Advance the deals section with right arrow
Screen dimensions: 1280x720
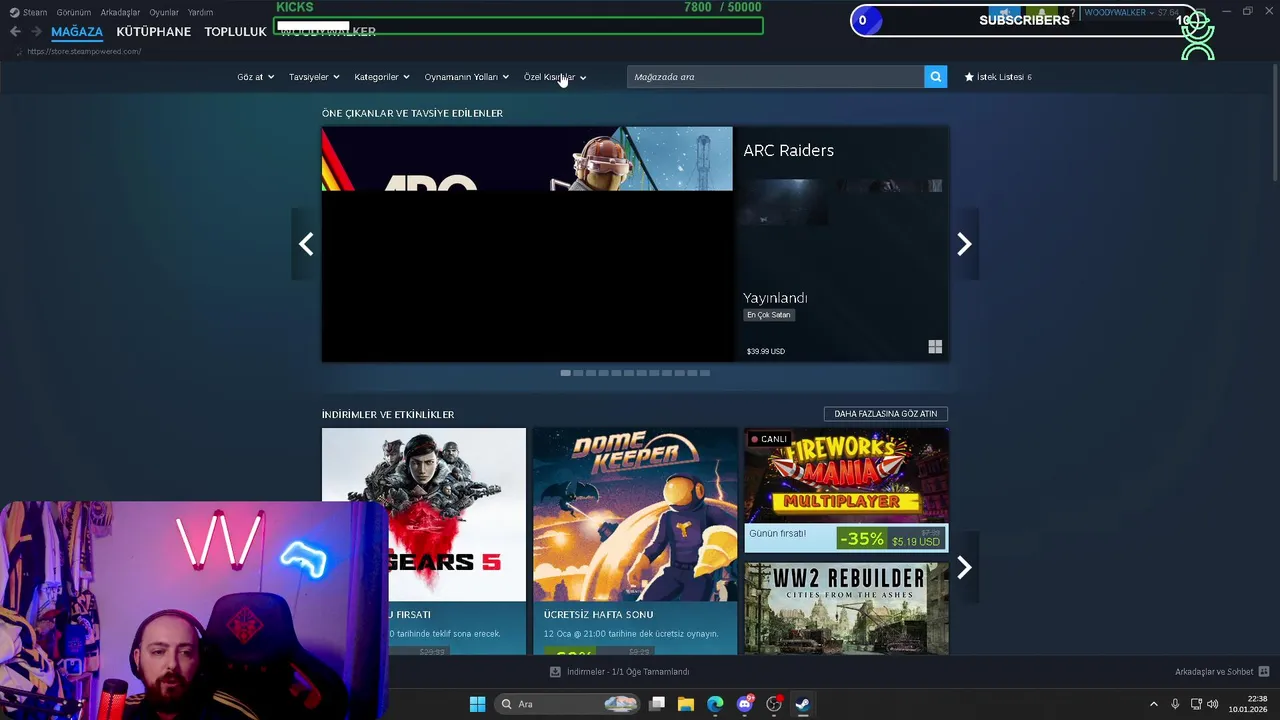[964, 568]
